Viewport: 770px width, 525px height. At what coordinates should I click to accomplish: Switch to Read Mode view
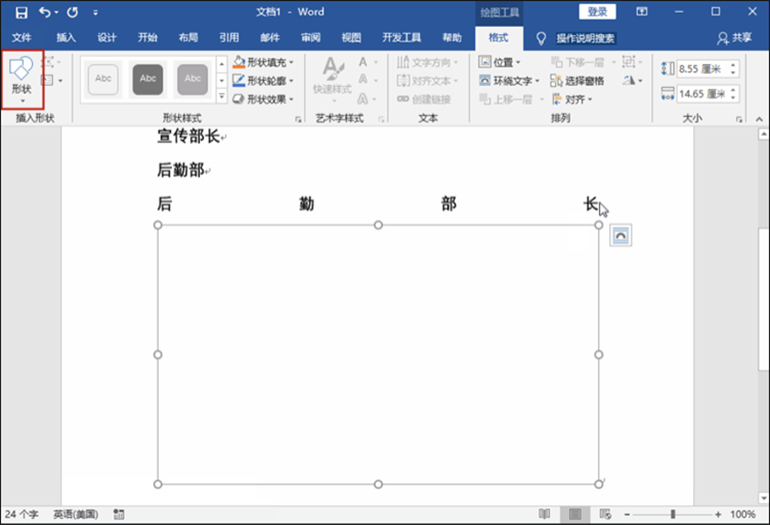click(x=544, y=514)
